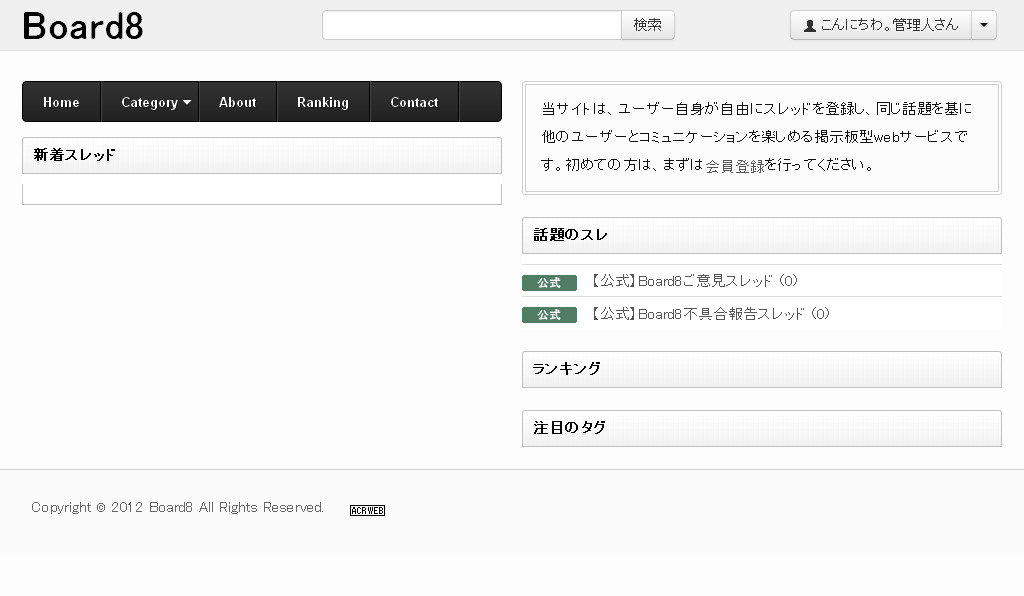The height and width of the screenshot is (596, 1024).
Task: Follow the 会員登録 registration link
Action: (735, 166)
